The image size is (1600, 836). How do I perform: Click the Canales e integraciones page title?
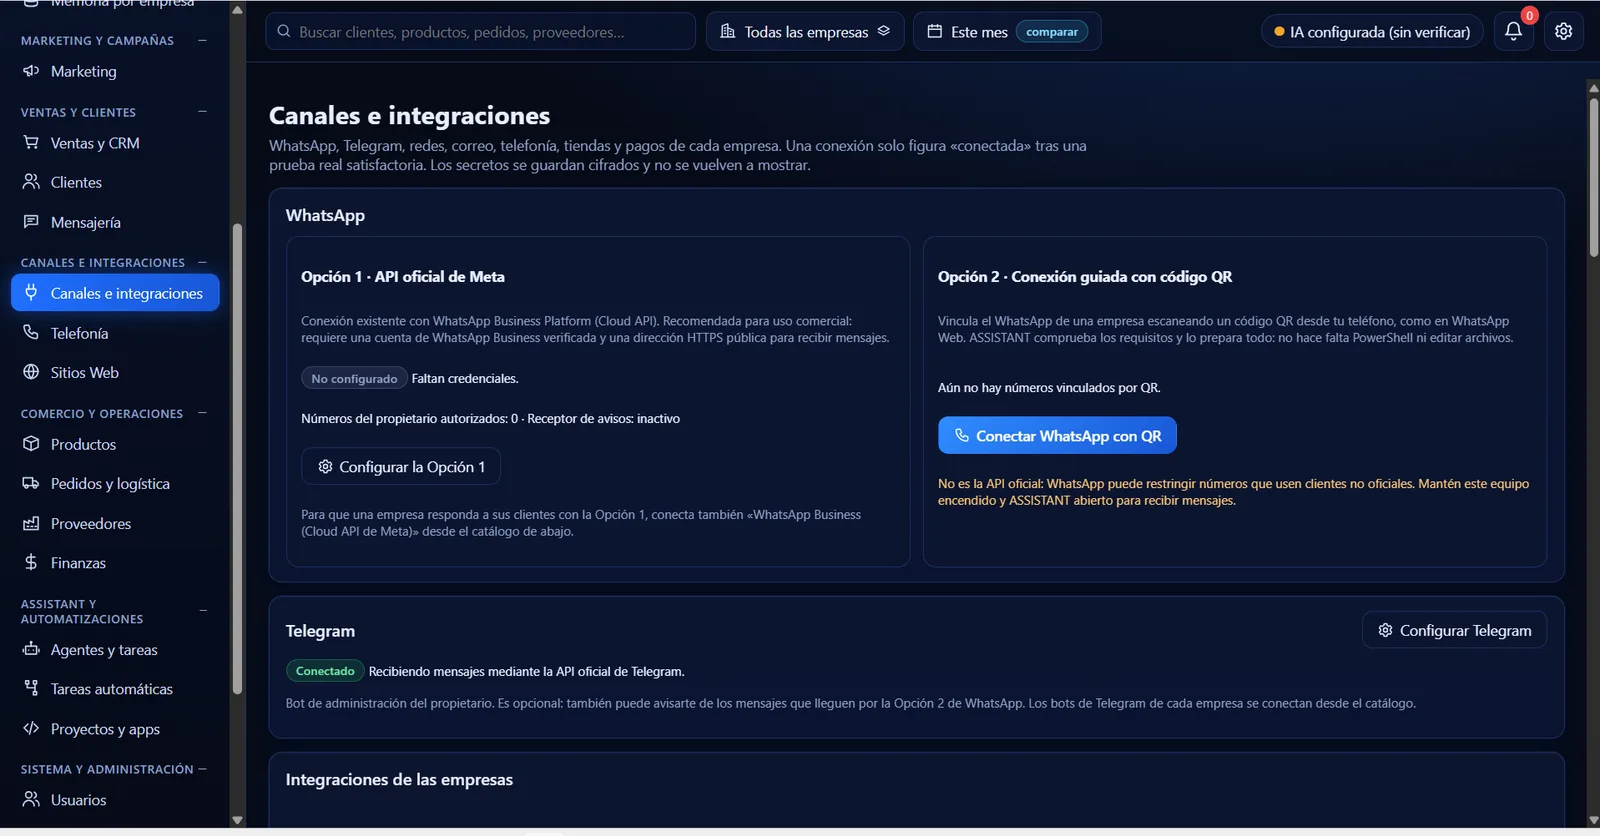click(409, 116)
